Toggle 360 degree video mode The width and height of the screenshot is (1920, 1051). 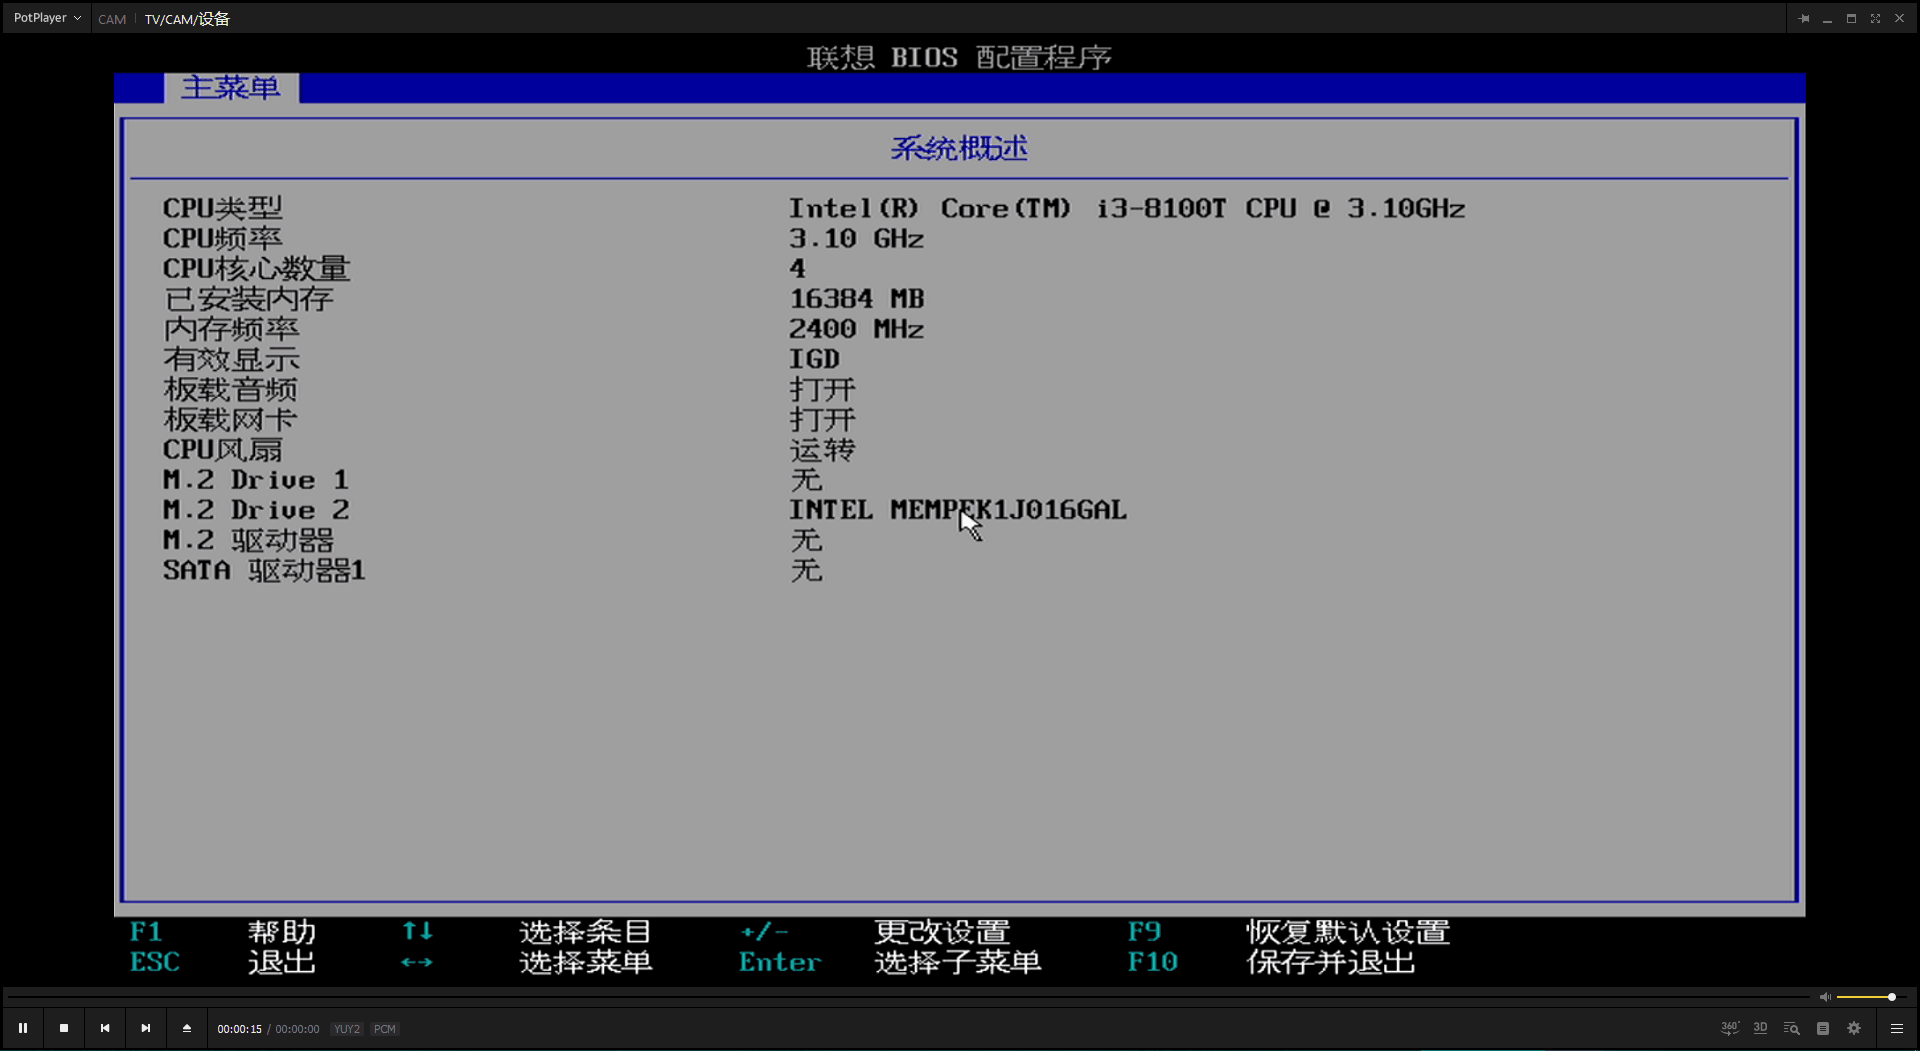[1730, 1028]
